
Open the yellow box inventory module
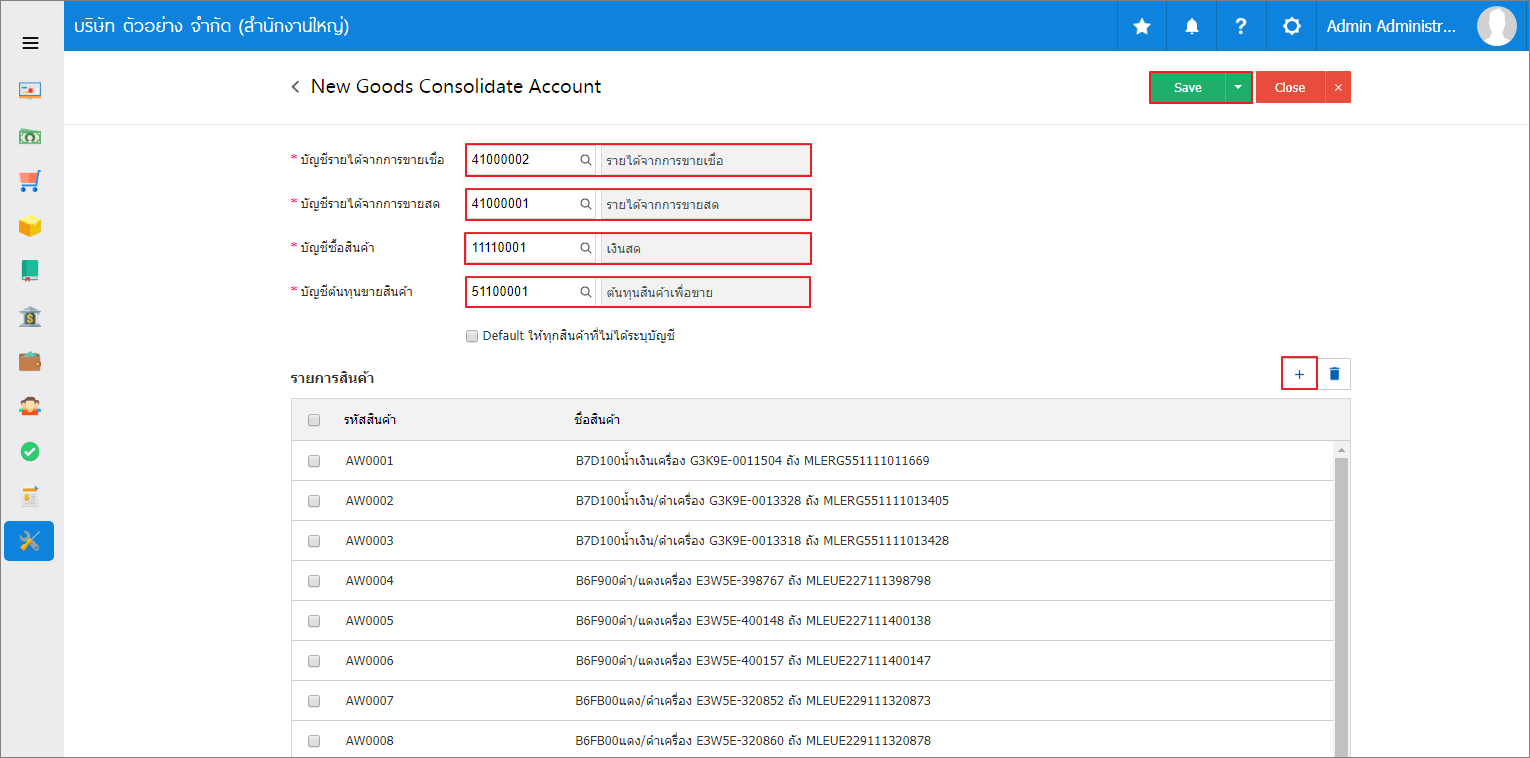coord(29,226)
